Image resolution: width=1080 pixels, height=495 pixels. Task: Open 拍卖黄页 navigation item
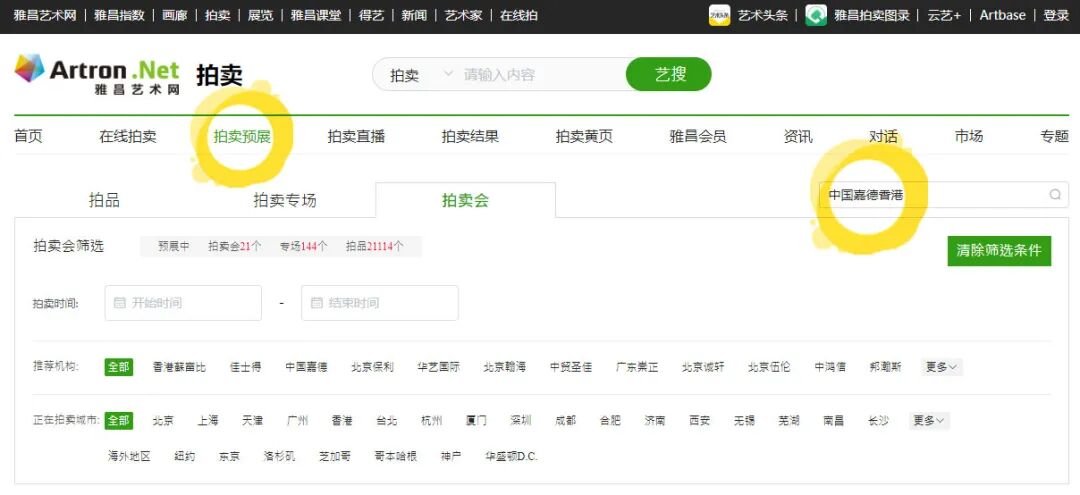(584, 136)
